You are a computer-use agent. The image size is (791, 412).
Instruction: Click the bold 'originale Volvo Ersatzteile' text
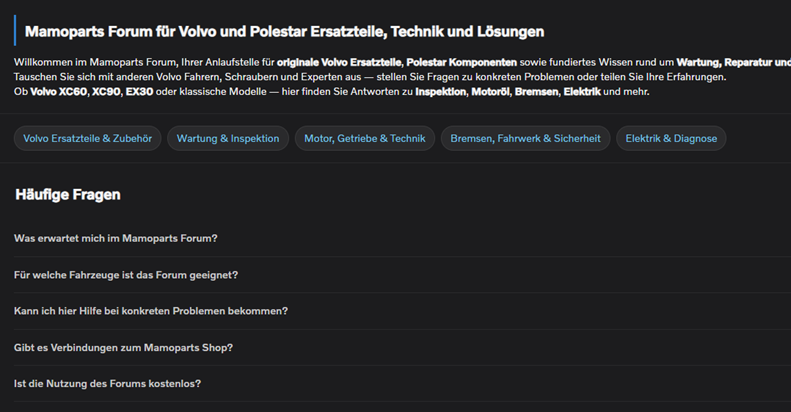340,63
